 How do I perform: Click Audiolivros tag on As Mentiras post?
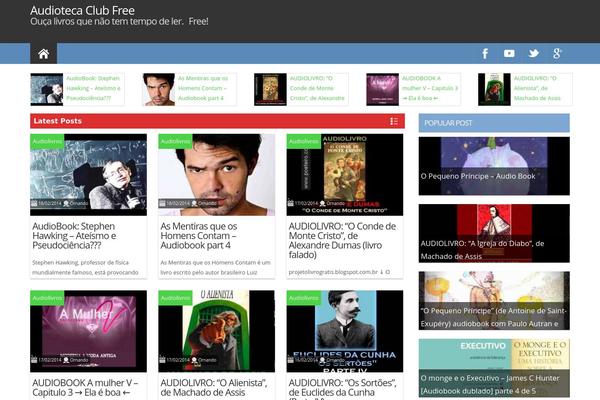point(175,141)
